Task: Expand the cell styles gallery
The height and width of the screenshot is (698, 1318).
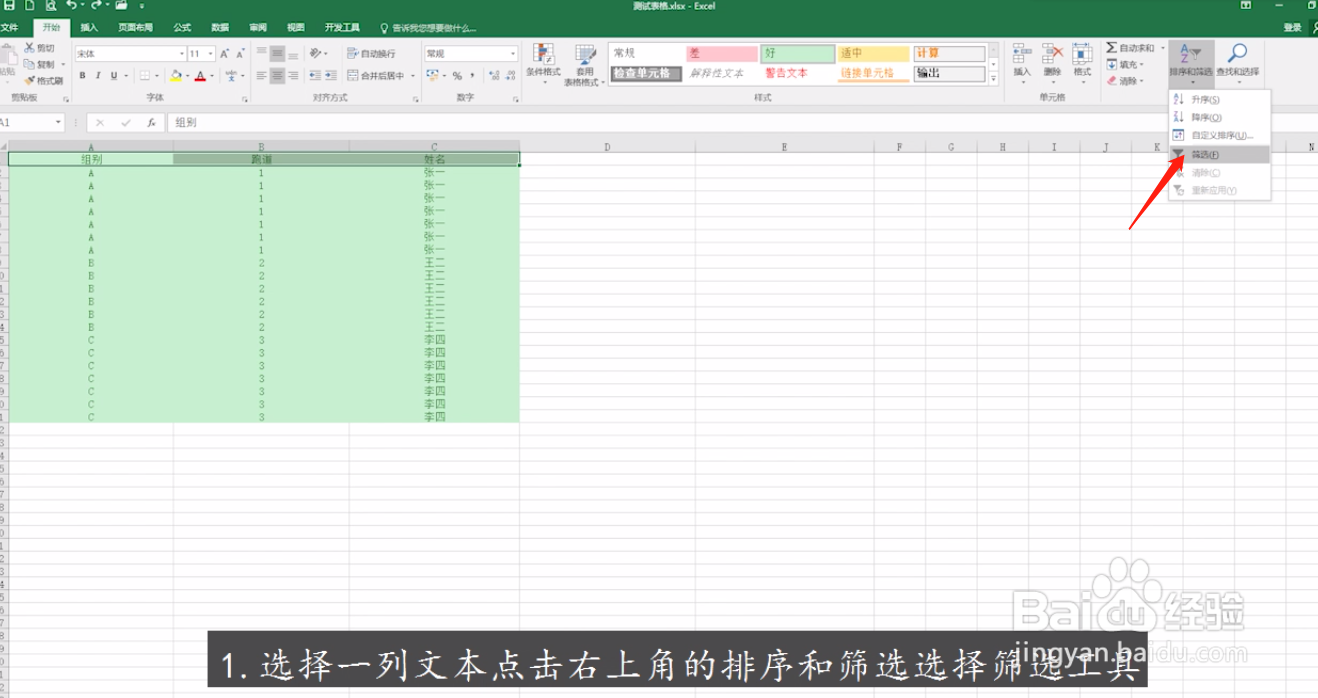Action: [x=993, y=78]
